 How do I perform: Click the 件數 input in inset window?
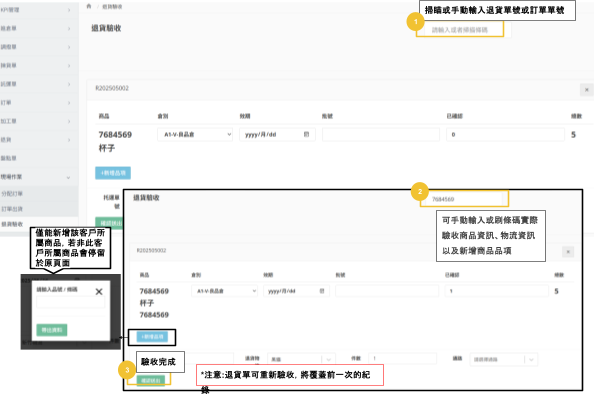pyautogui.click(x=402, y=358)
